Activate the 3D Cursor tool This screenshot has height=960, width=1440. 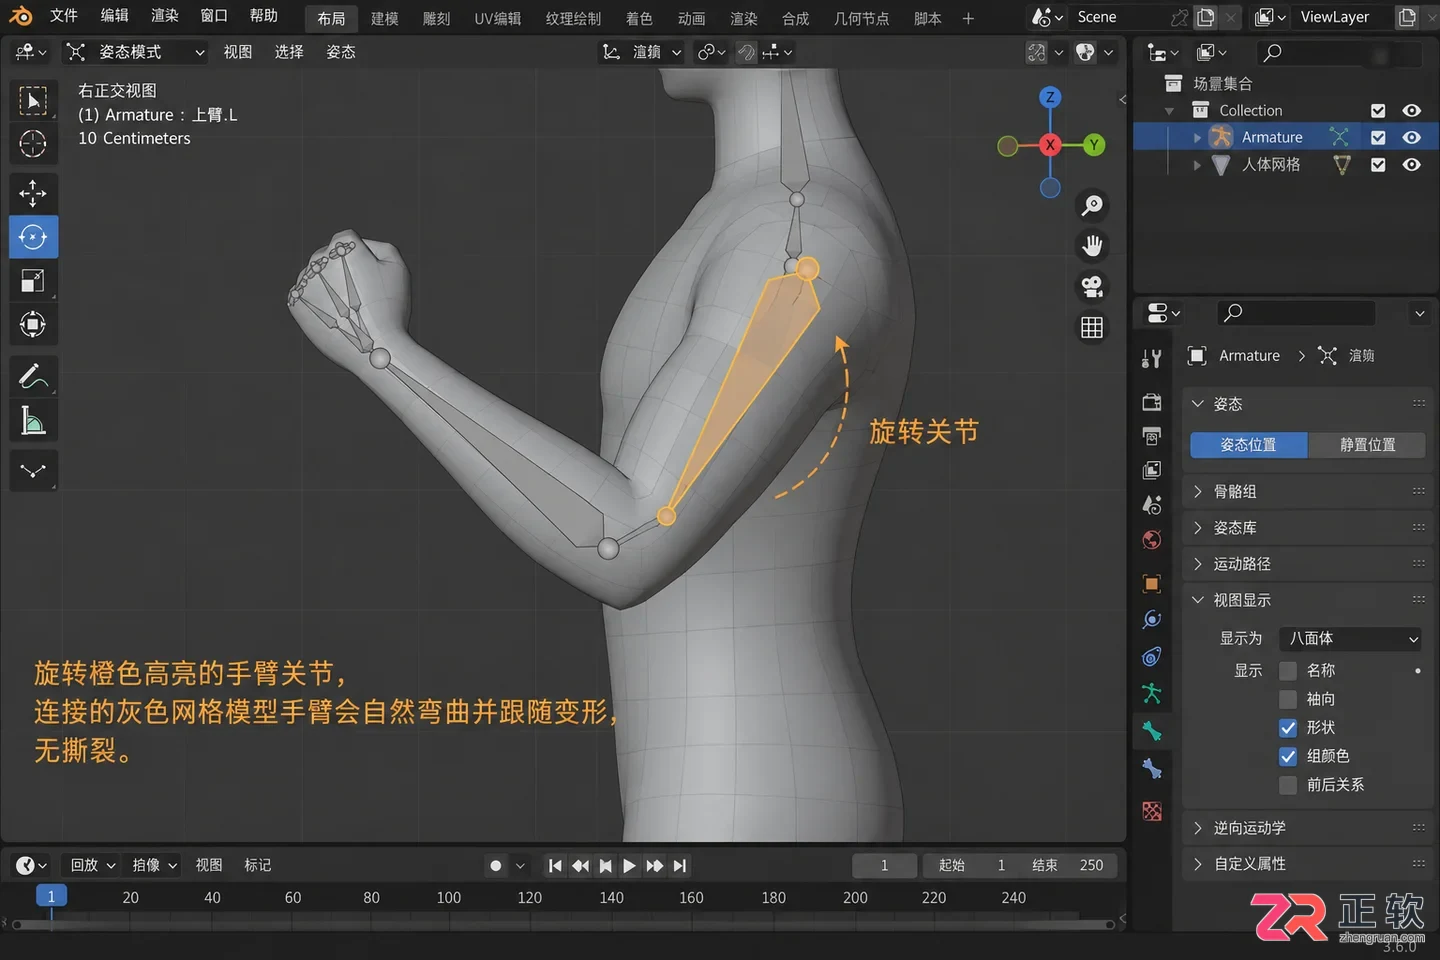pyautogui.click(x=33, y=144)
